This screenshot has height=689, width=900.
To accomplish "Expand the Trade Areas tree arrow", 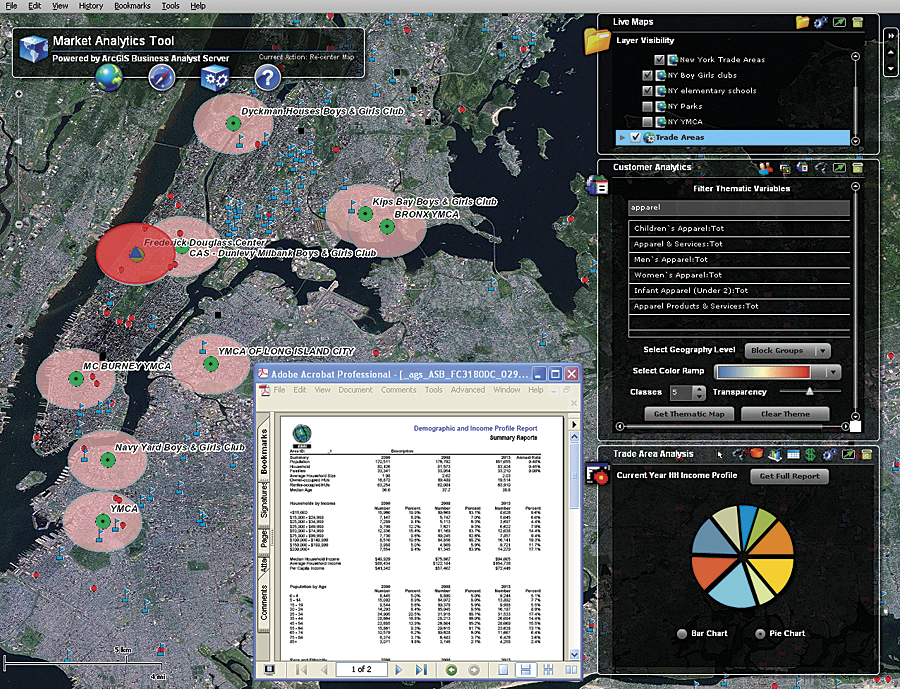I will coord(622,138).
